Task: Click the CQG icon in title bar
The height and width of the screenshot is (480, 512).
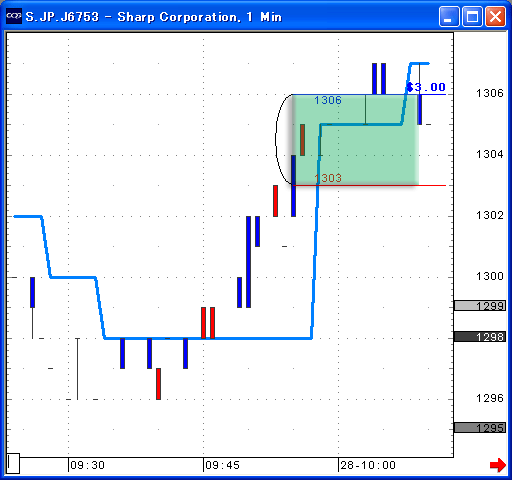Action: coord(14,16)
